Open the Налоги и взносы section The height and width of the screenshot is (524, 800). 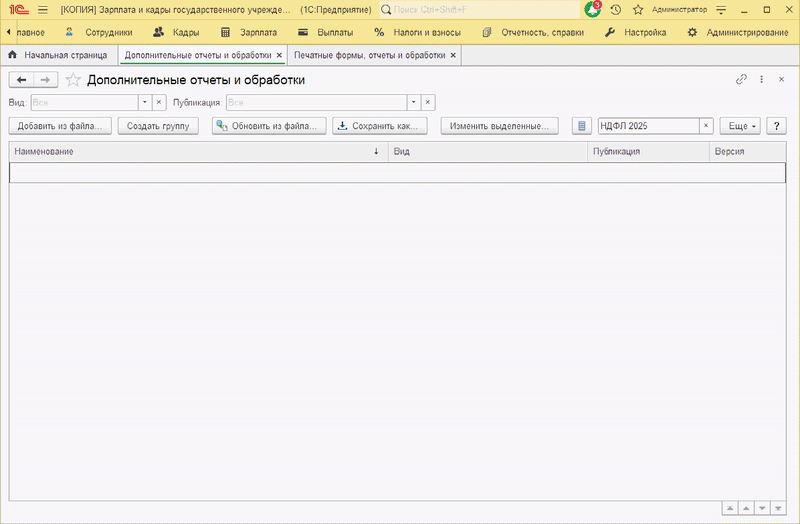click(x=417, y=33)
